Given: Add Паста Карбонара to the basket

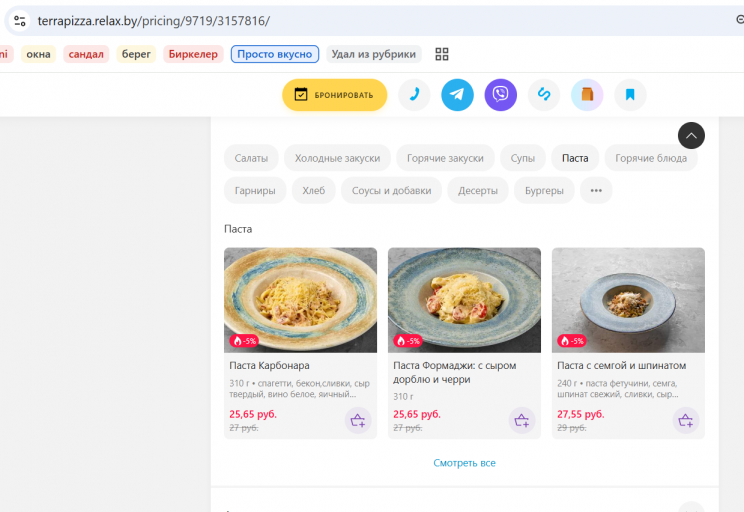Looking at the screenshot, I should point(358,420).
